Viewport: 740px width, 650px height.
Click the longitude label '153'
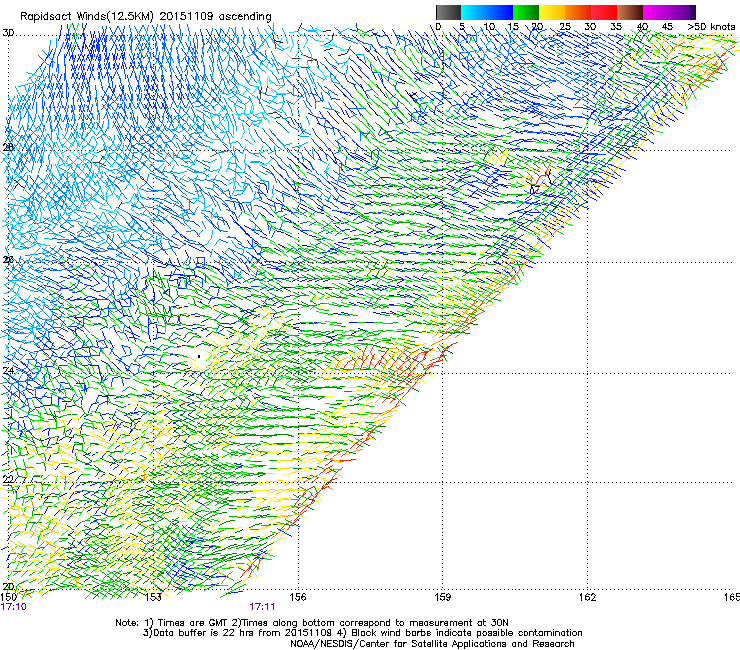pyautogui.click(x=153, y=597)
